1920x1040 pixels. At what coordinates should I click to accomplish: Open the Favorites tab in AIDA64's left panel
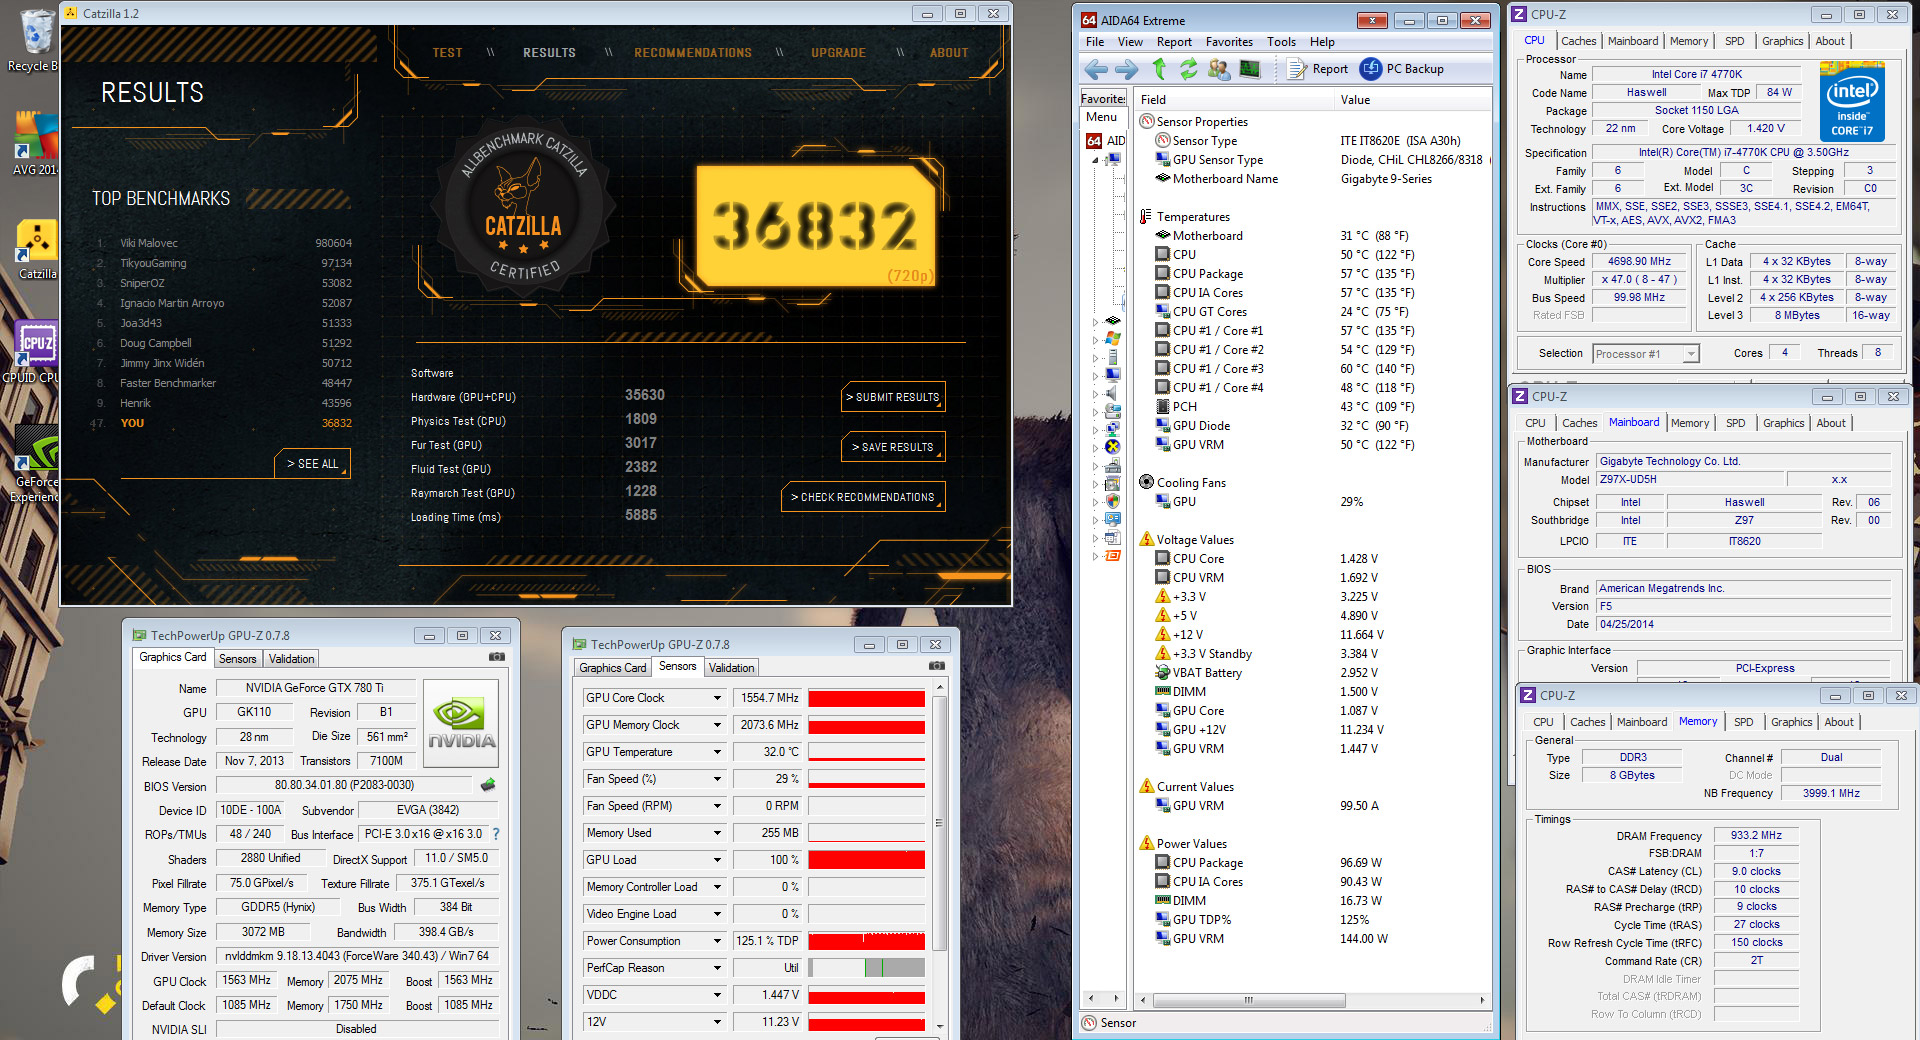(1103, 98)
